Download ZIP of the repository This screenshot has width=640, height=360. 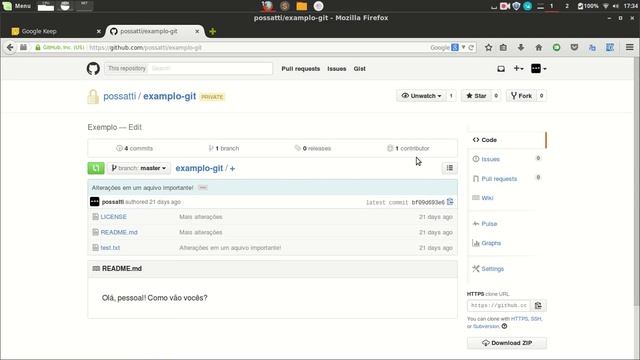[507, 343]
